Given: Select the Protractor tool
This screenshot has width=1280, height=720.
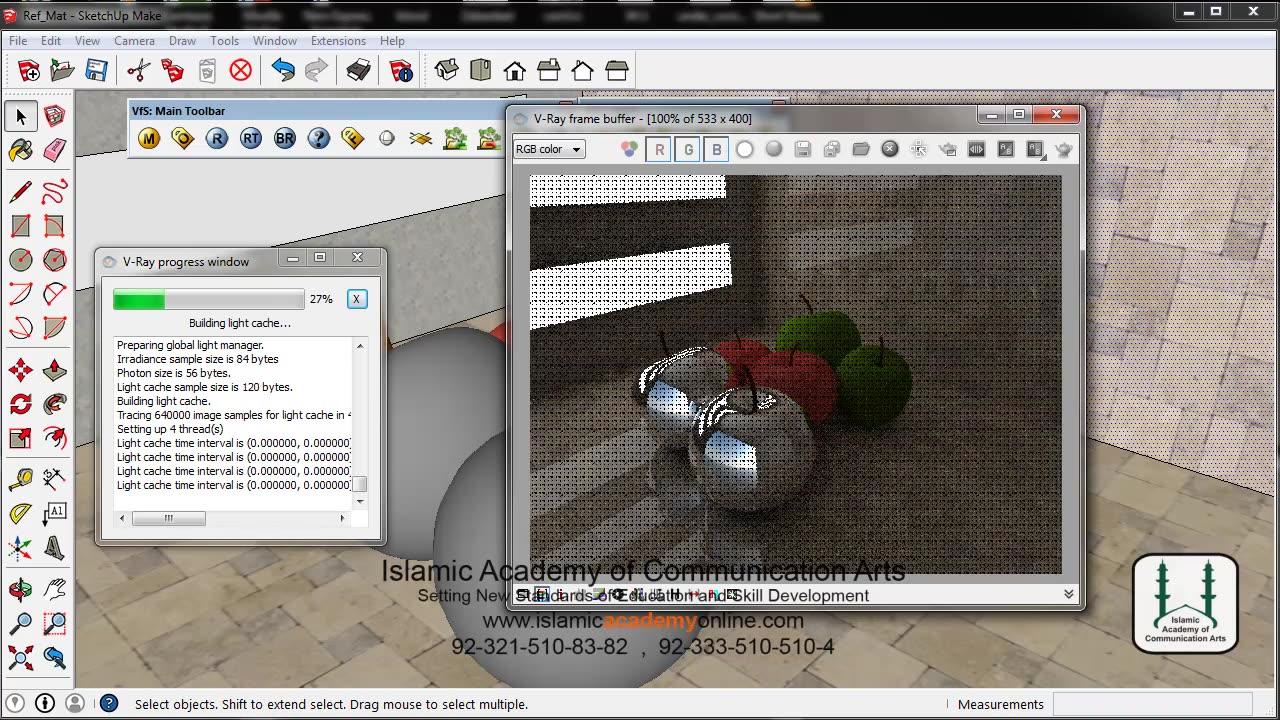Looking at the screenshot, I should [21, 514].
